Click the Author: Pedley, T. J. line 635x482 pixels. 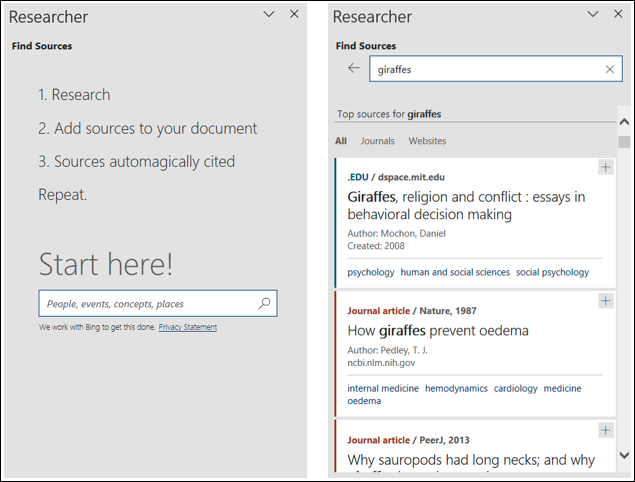[x=387, y=350]
